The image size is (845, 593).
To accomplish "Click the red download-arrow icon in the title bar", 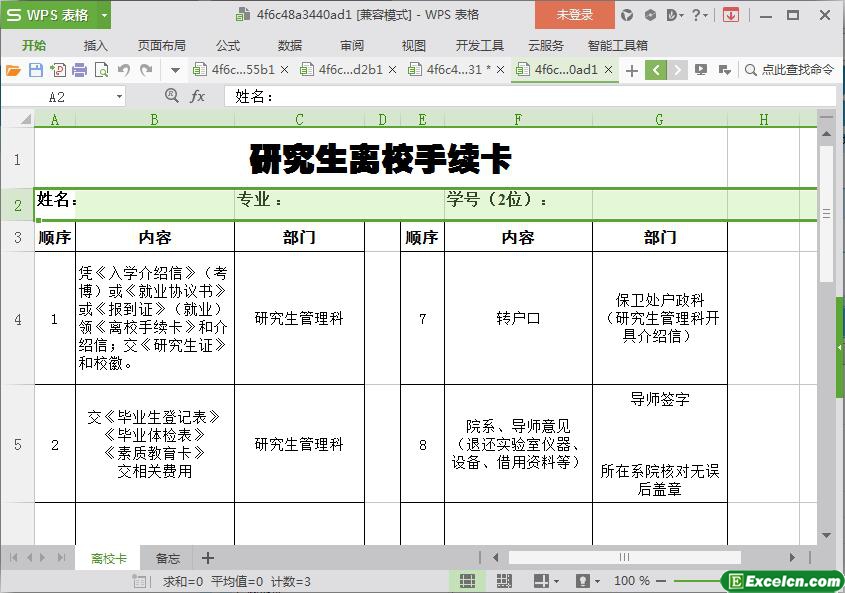I will (731, 15).
